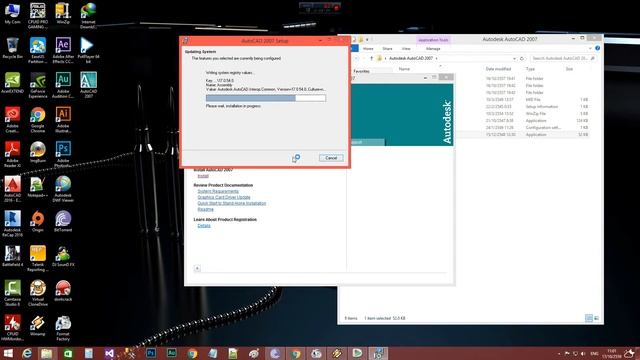Image resolution: width=640 pixels, height=360 pixels.
Task: Launch Camtasia Studio 8 shortcut
Action: pyautogui.click(x=12, y=293)
